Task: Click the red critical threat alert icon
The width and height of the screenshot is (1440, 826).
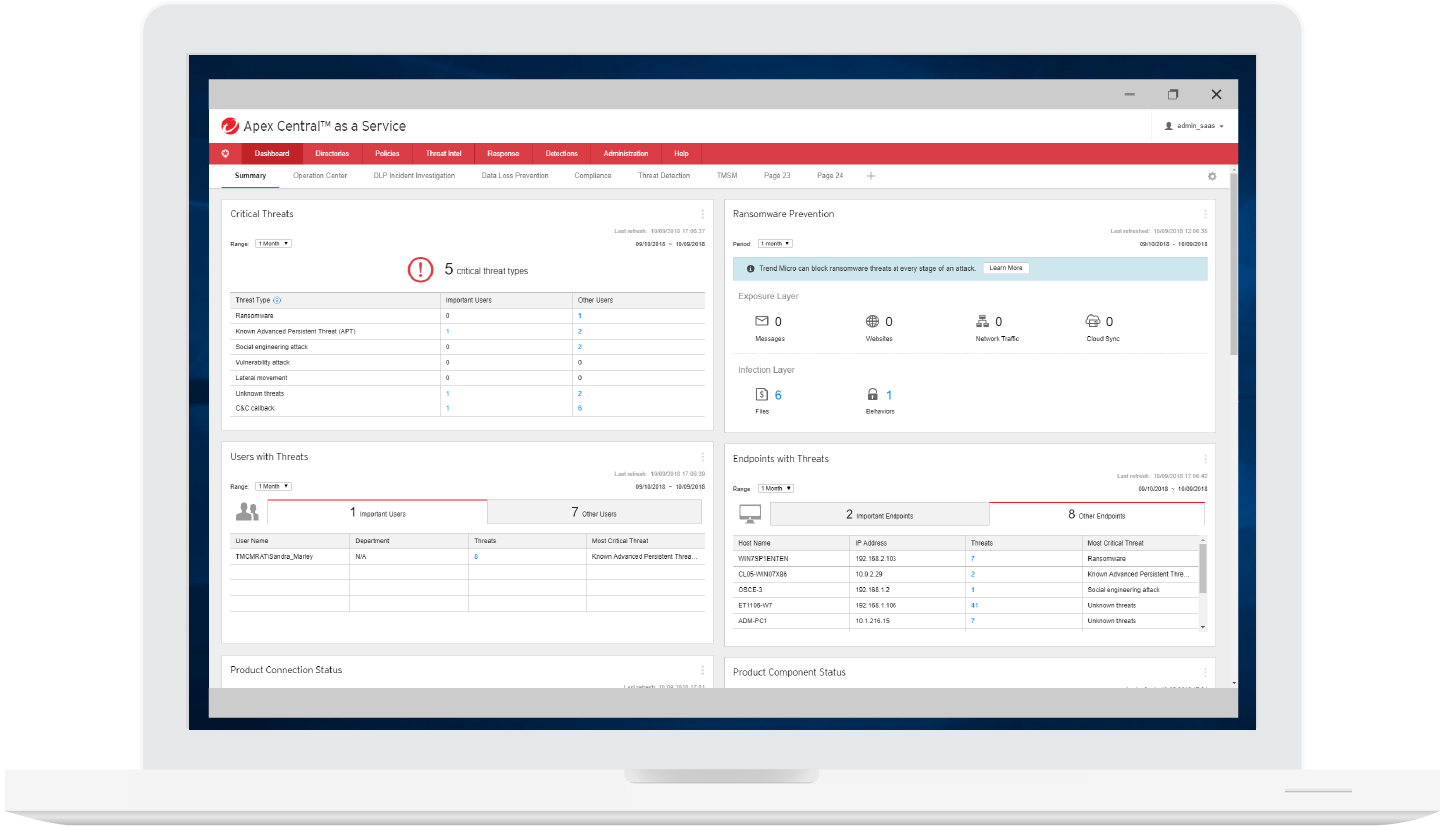Action: coord(420,270)
